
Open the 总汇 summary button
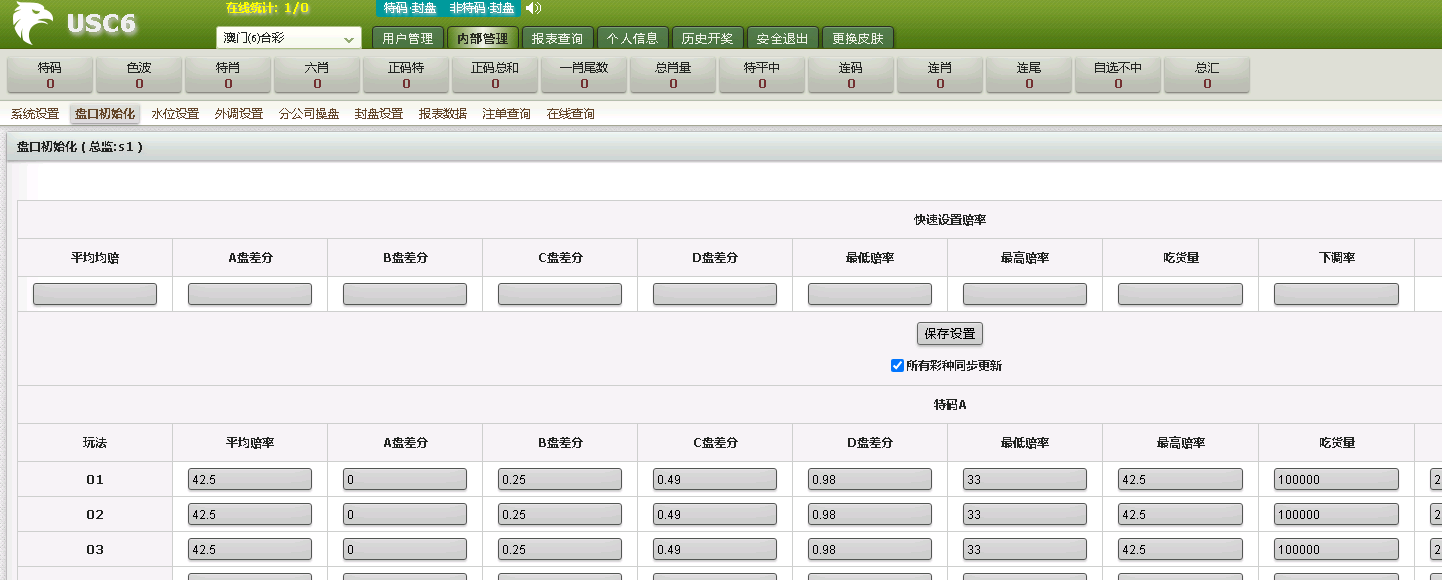(1207, 75)
